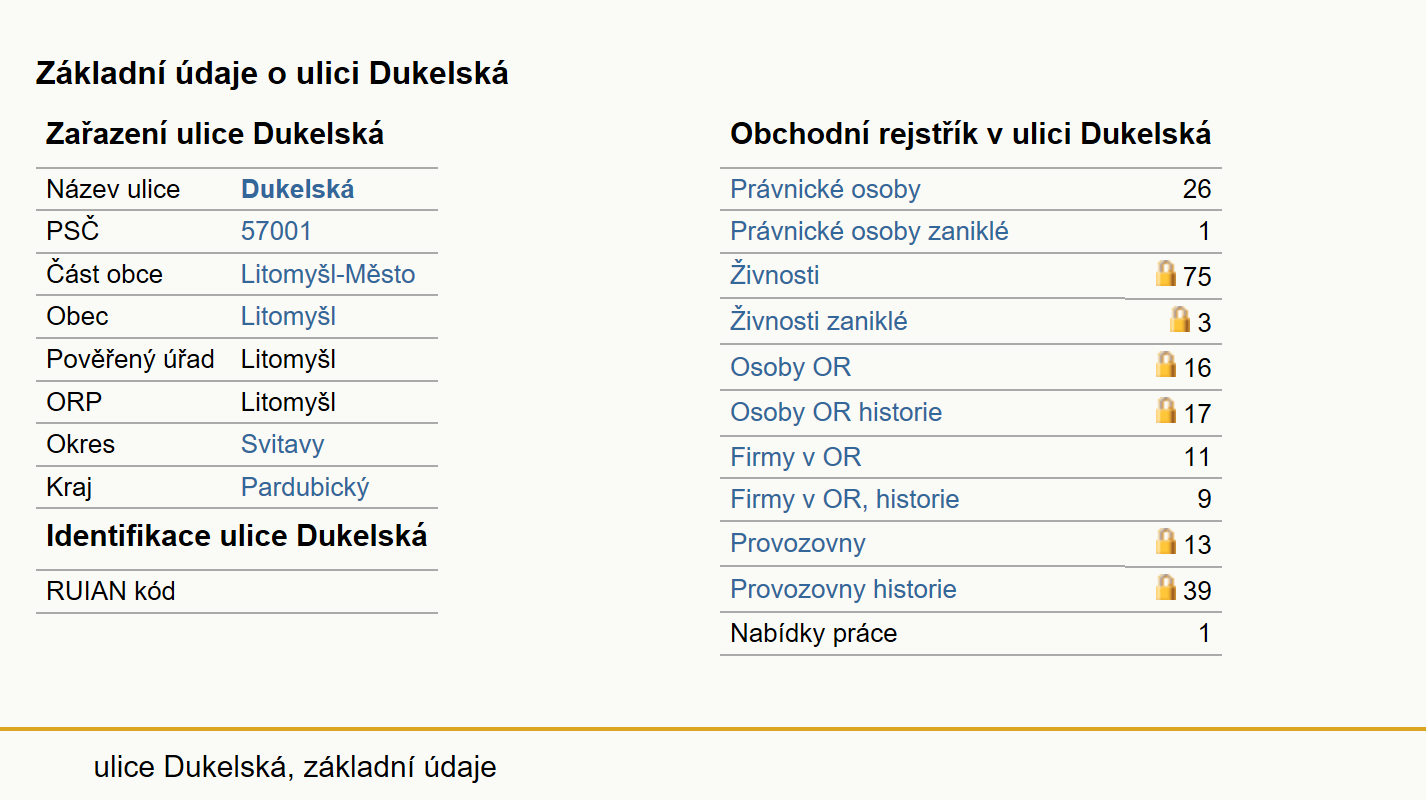Open the Litomyšl municipality link in Obec row
The image size is (1426, 800).
288,317
